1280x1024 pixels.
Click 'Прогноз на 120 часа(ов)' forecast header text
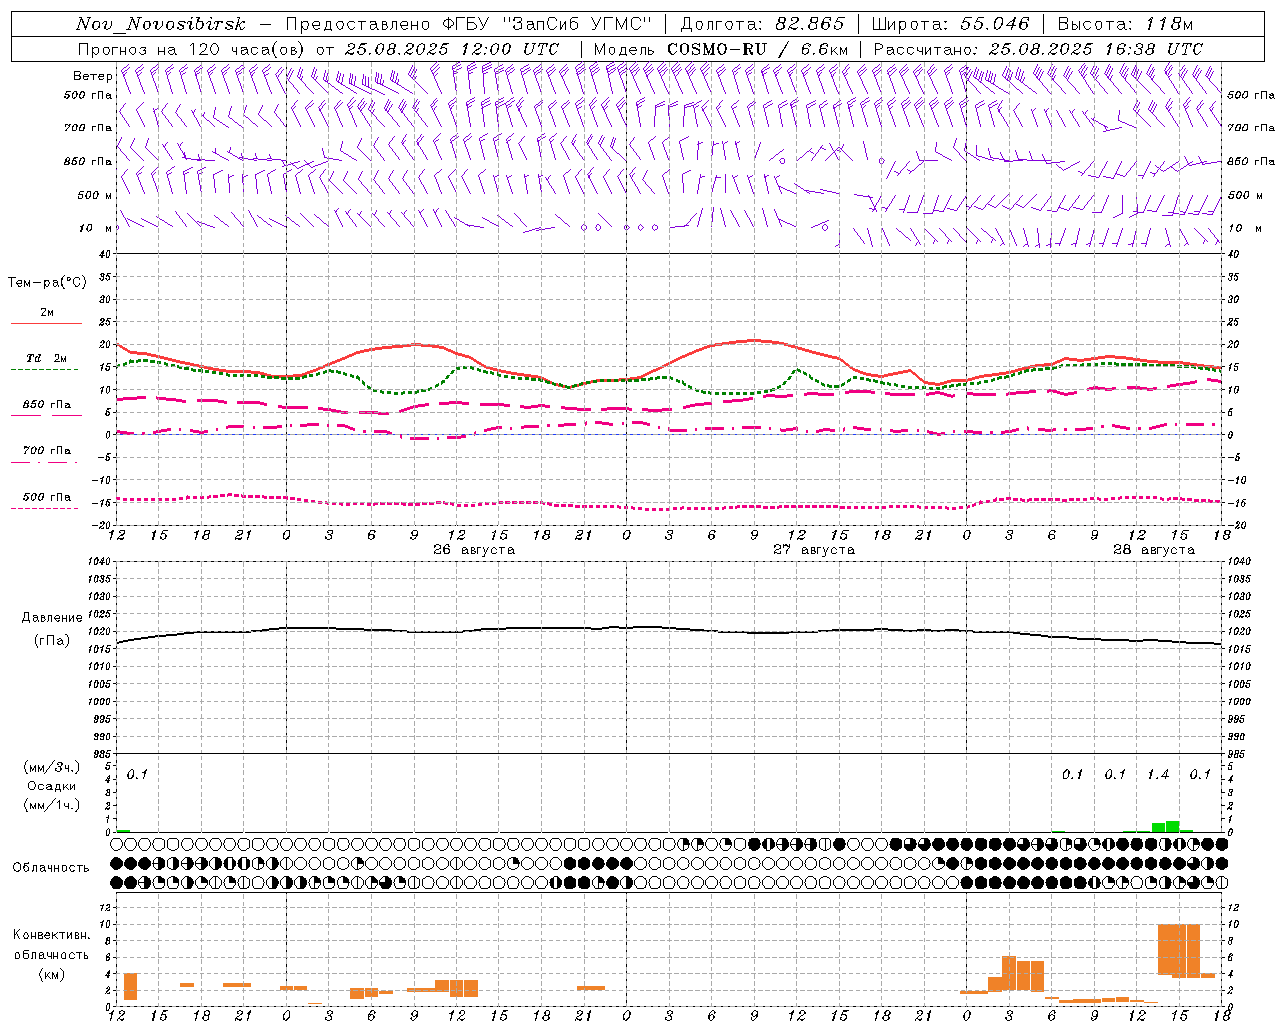coord(193,49)
